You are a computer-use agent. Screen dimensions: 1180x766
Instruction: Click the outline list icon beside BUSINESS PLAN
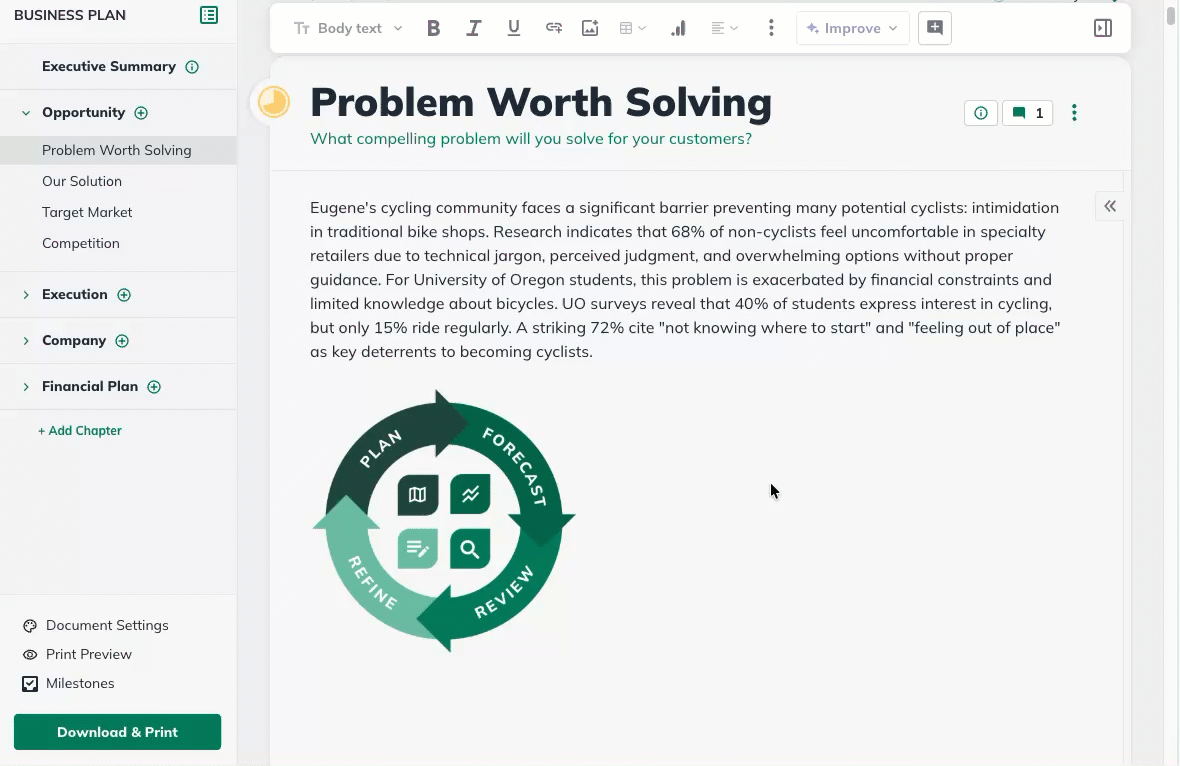[x=208, y=15]
